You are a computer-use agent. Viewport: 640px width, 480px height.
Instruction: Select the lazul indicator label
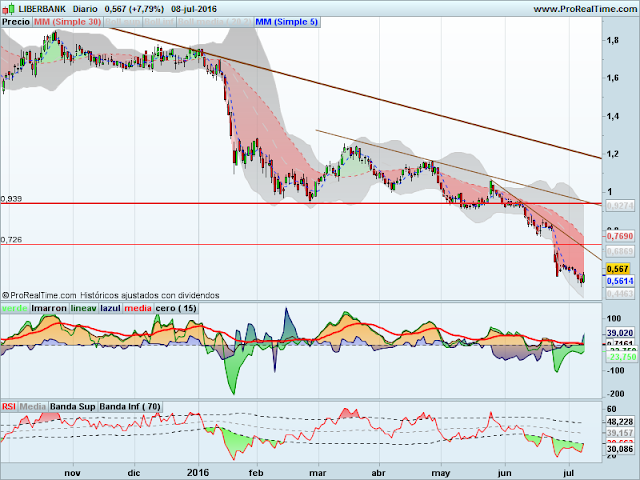[x=111, y=308]
